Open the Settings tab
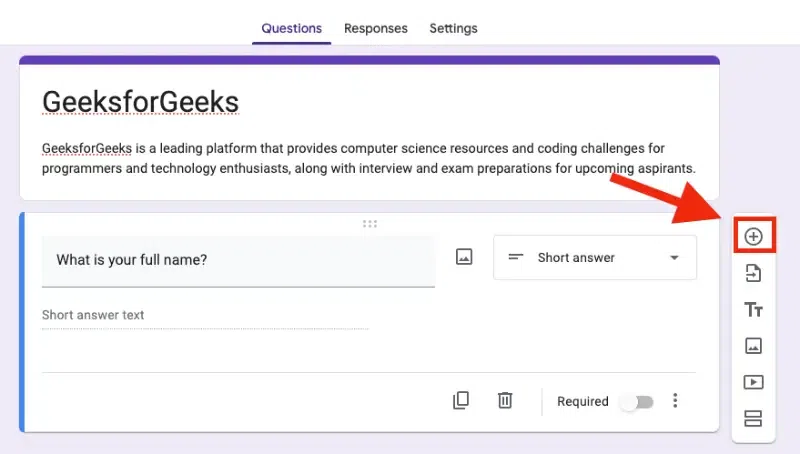 453,28
